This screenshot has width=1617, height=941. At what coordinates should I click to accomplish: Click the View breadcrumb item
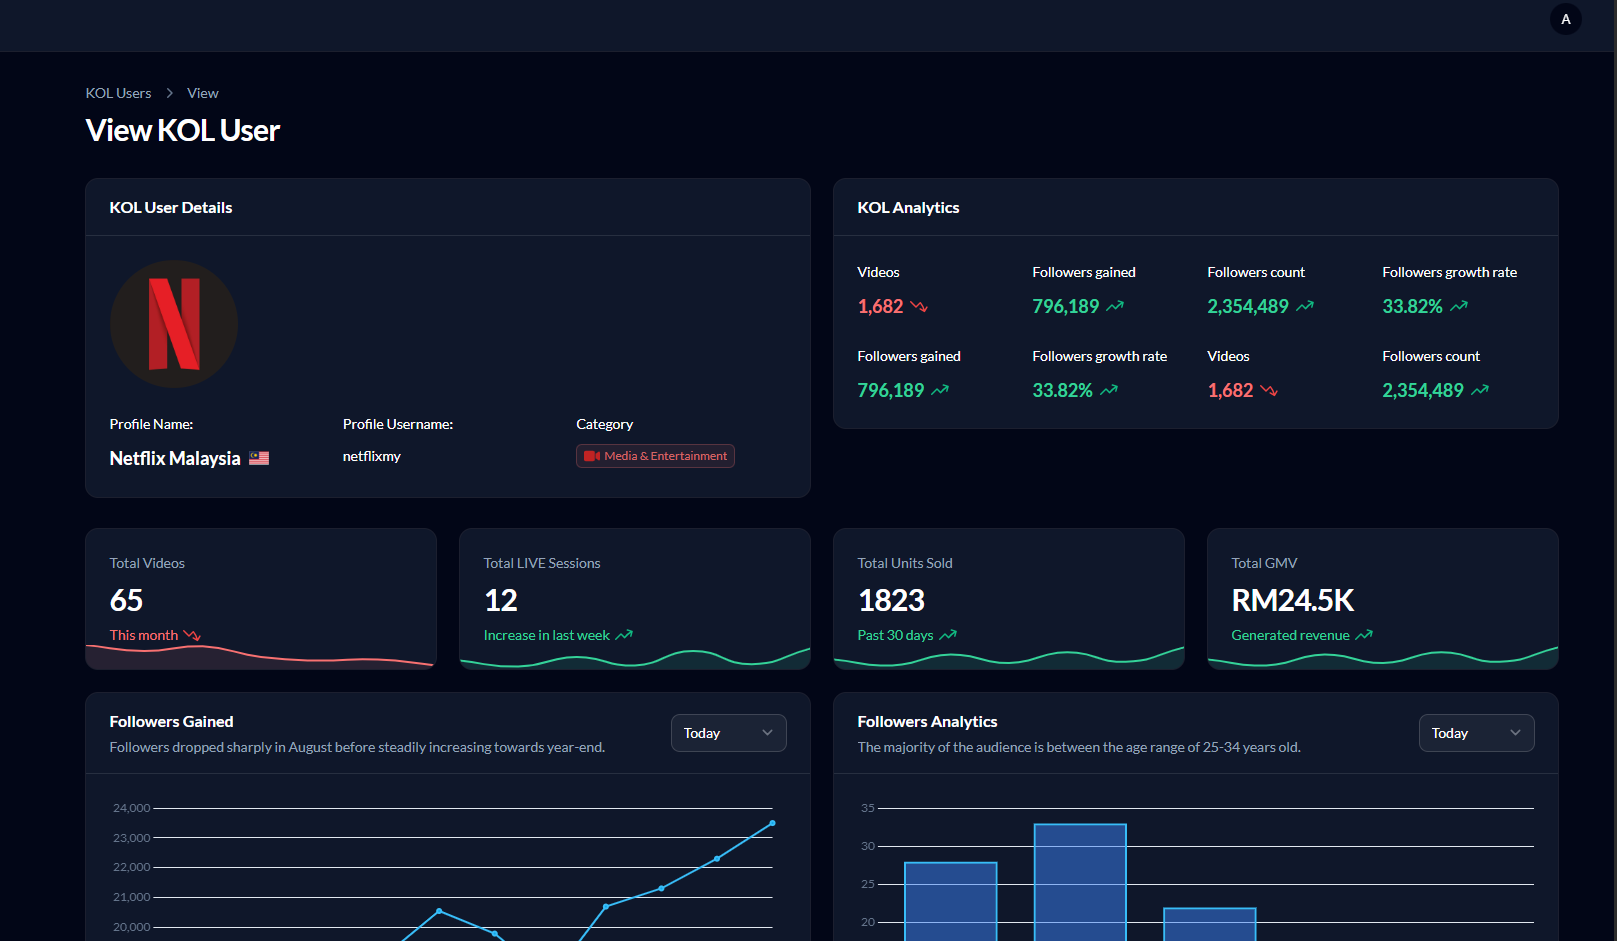pos(202,93)
